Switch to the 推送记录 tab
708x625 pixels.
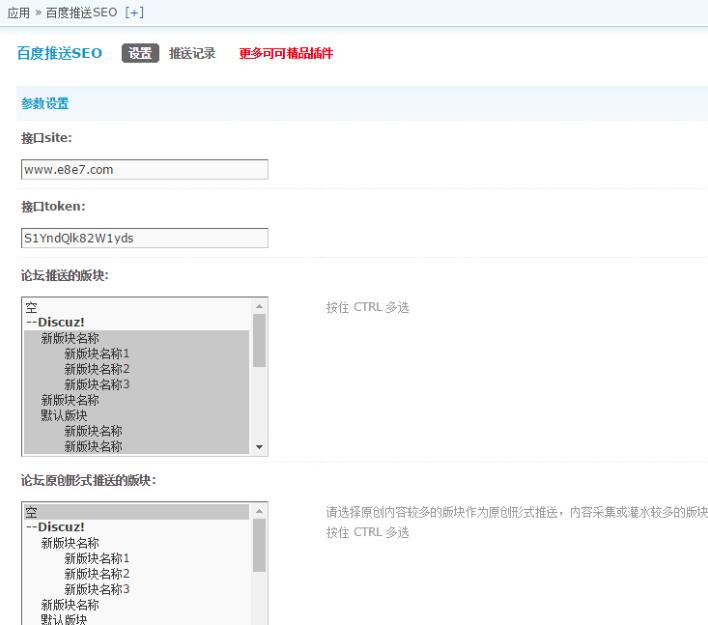pos(192,53)
